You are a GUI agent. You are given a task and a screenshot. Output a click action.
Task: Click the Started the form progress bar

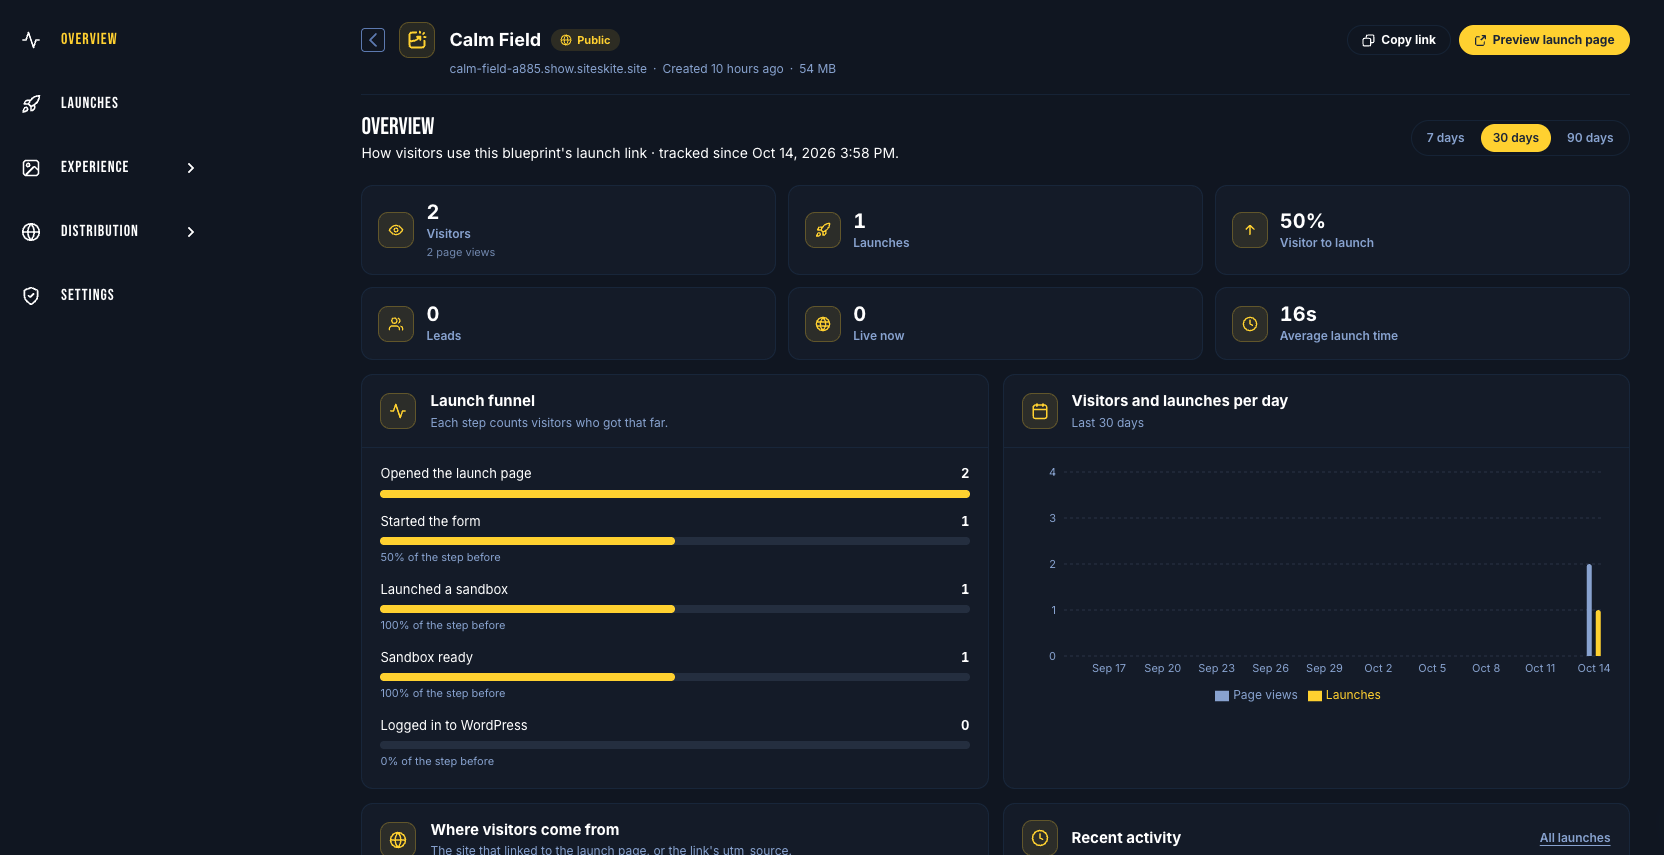[x=675, y=541]
